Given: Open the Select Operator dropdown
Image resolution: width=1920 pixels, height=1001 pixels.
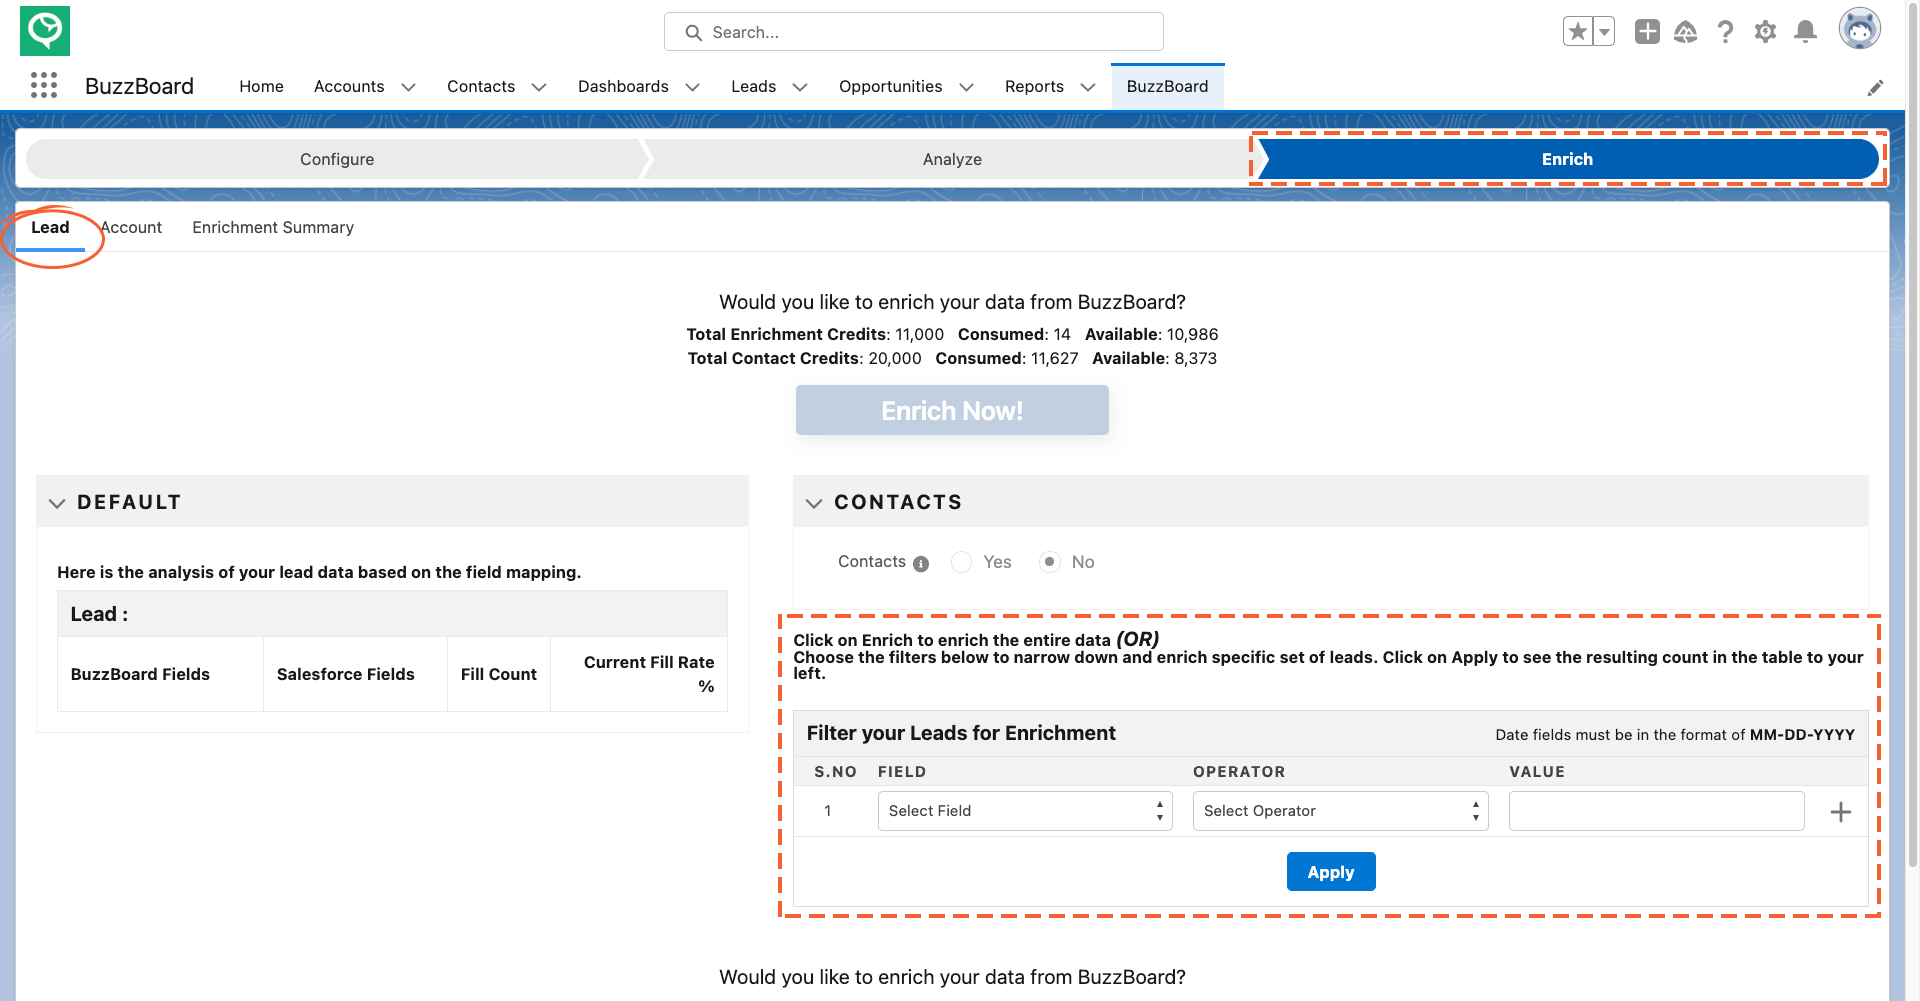Looking at the screenshot, I should [1340, 811].
